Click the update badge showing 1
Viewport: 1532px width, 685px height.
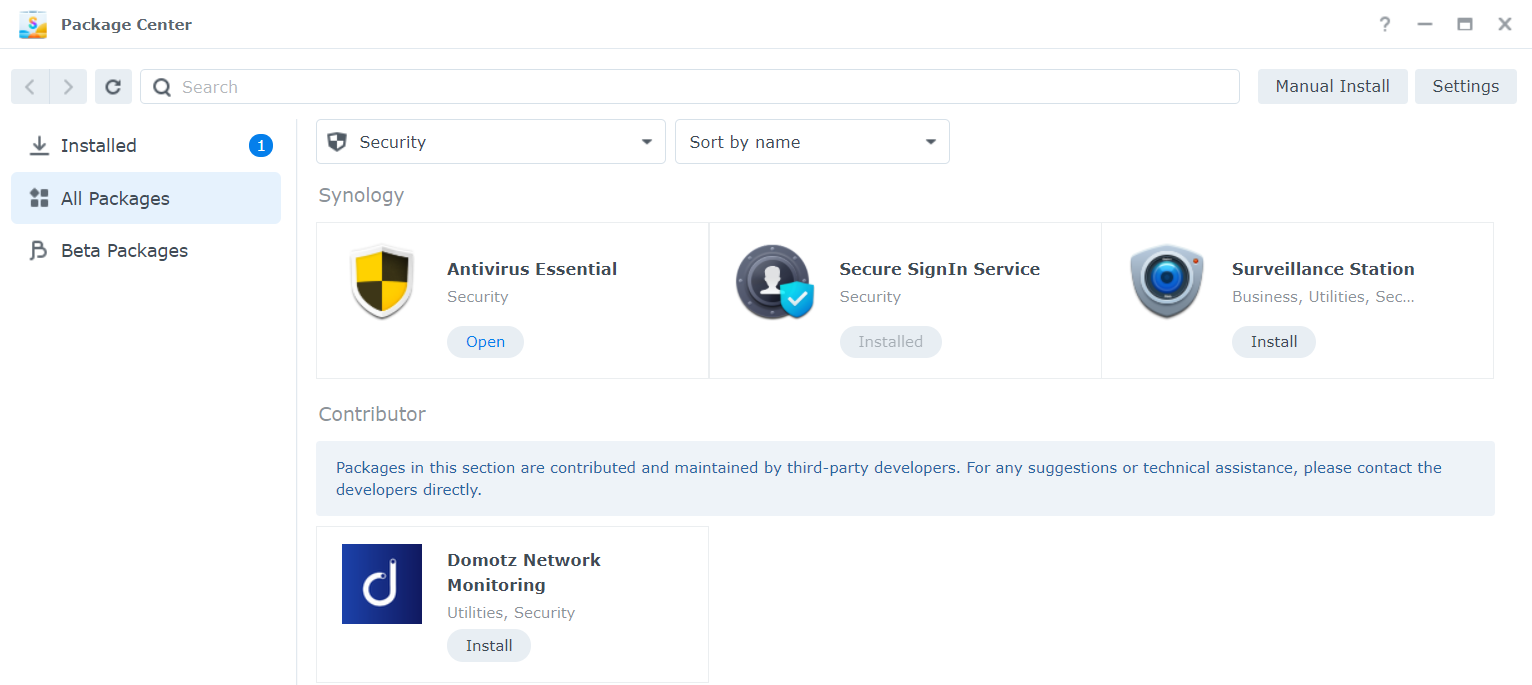[261, 146]
